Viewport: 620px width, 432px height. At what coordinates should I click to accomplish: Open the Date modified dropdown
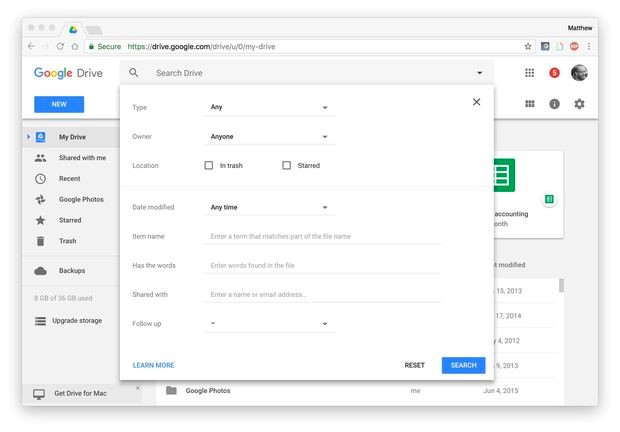coord(269,207)
